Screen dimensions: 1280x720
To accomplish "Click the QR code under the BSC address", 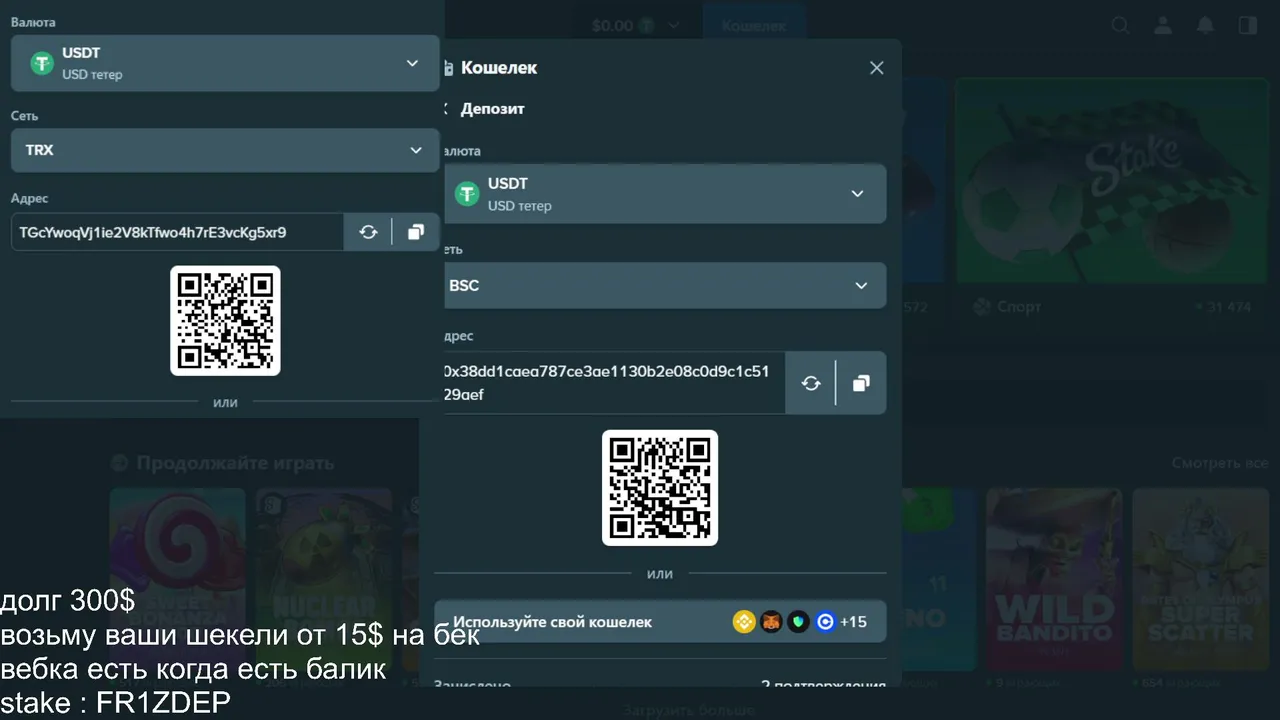I will [660, 488].
